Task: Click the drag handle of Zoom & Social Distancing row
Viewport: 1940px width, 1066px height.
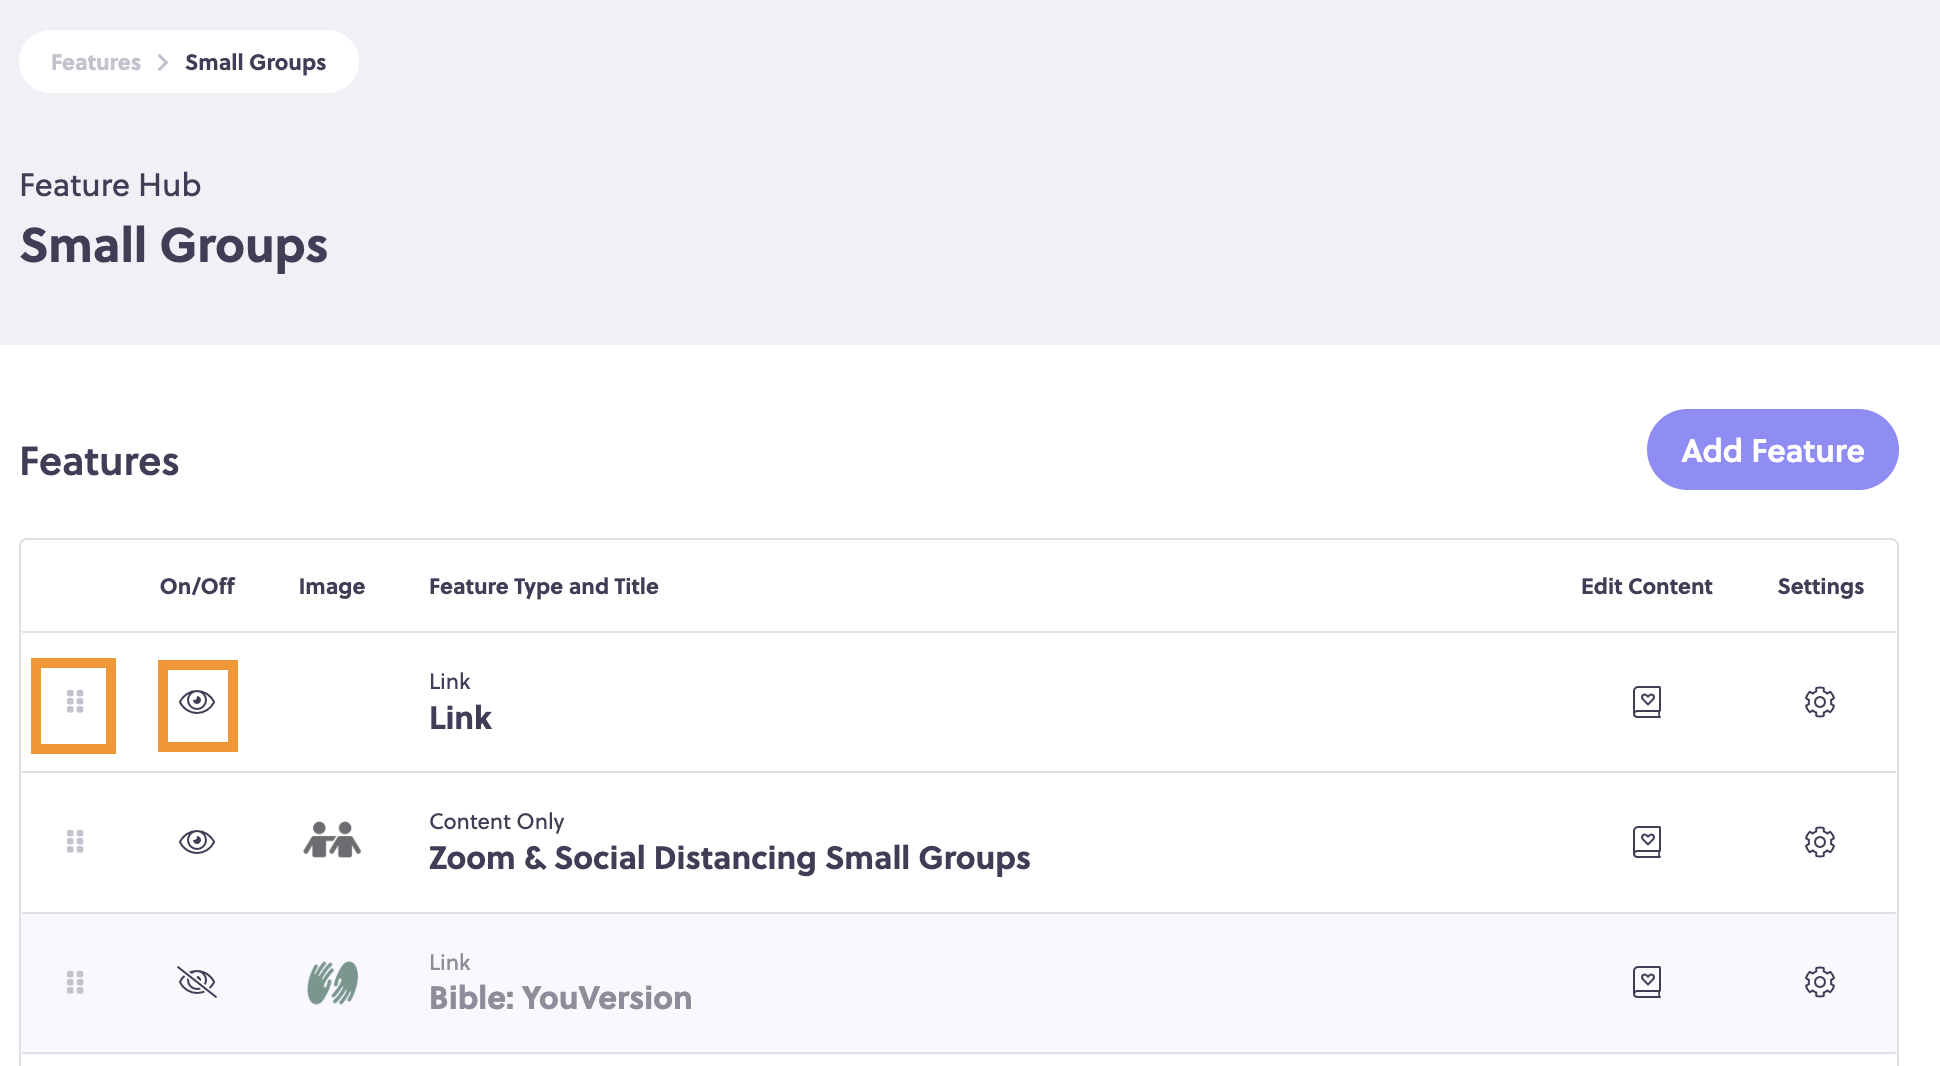Action: 75,842
